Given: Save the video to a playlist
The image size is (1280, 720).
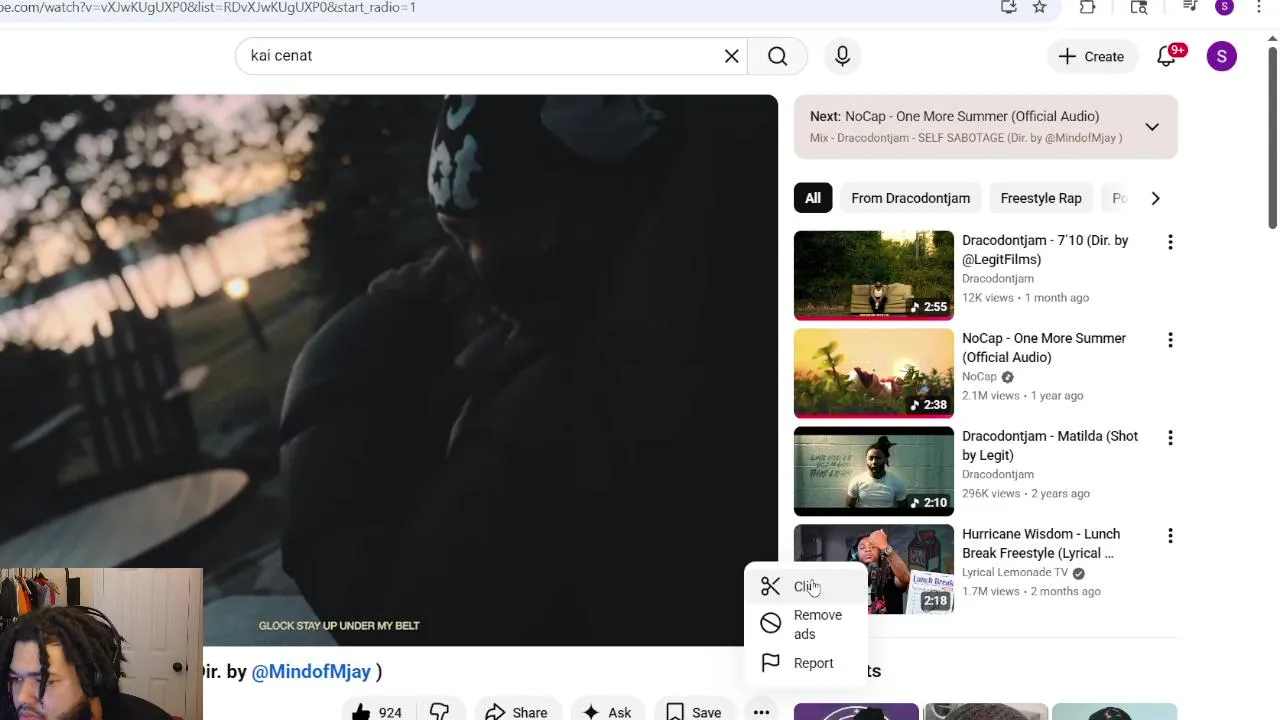Looking at the screenshot, I should [x=694, y=712].
